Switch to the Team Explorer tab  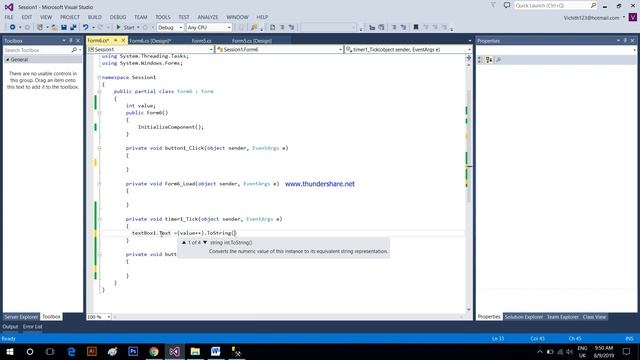pyautogui.click(x=562, y=317)
